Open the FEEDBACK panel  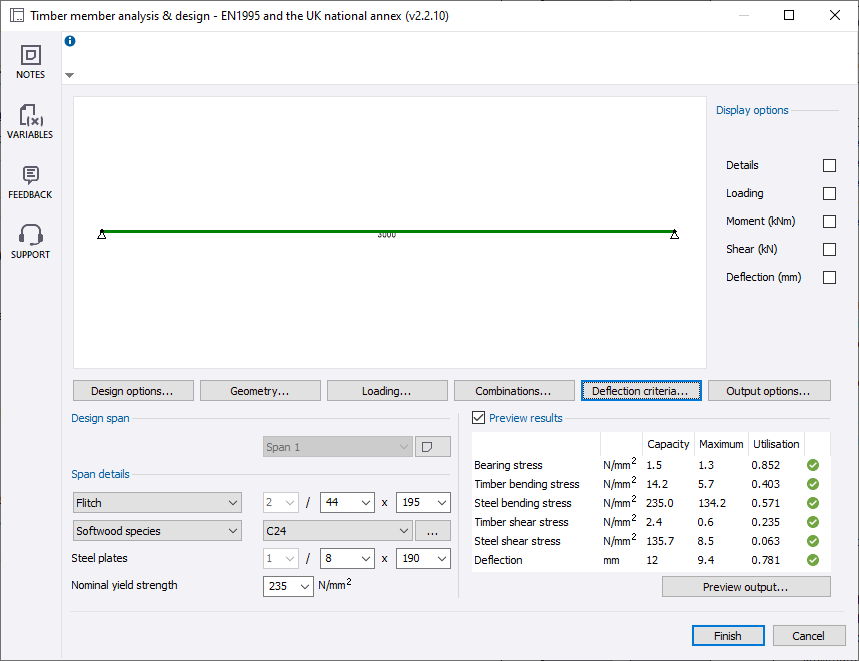pos(30,180)
